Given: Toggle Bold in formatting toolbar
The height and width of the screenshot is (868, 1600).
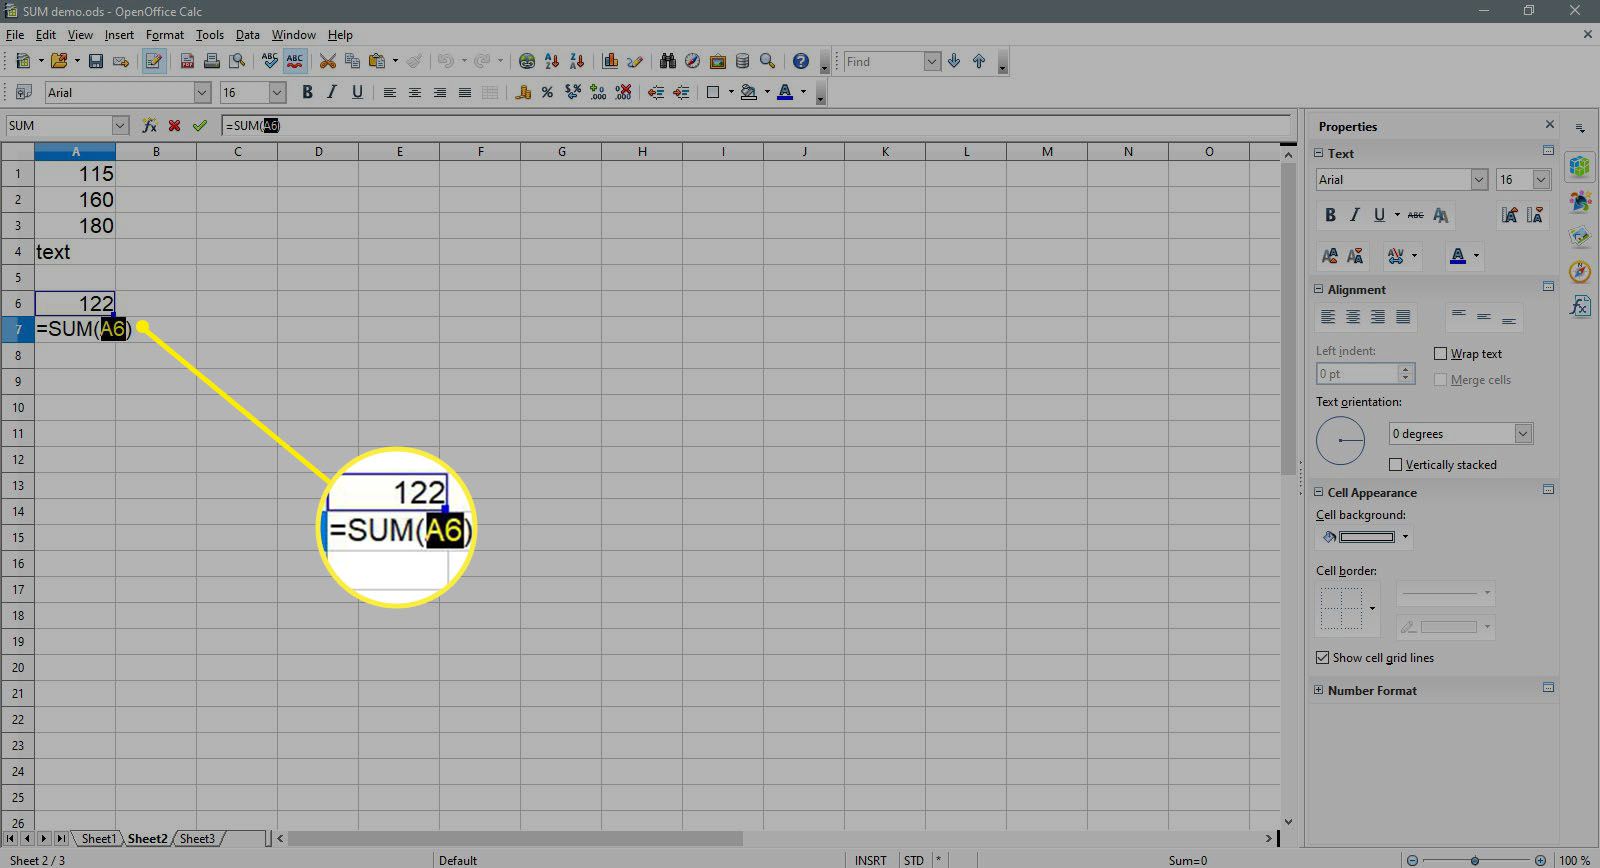Looking at the screenshot, I should pyautogui.click(x=307, y=93).
